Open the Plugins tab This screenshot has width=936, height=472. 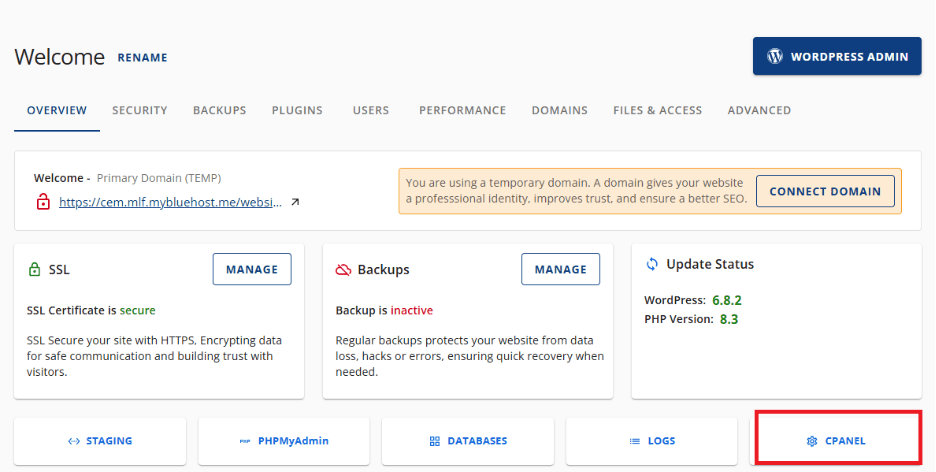click(x=297, y=111)
